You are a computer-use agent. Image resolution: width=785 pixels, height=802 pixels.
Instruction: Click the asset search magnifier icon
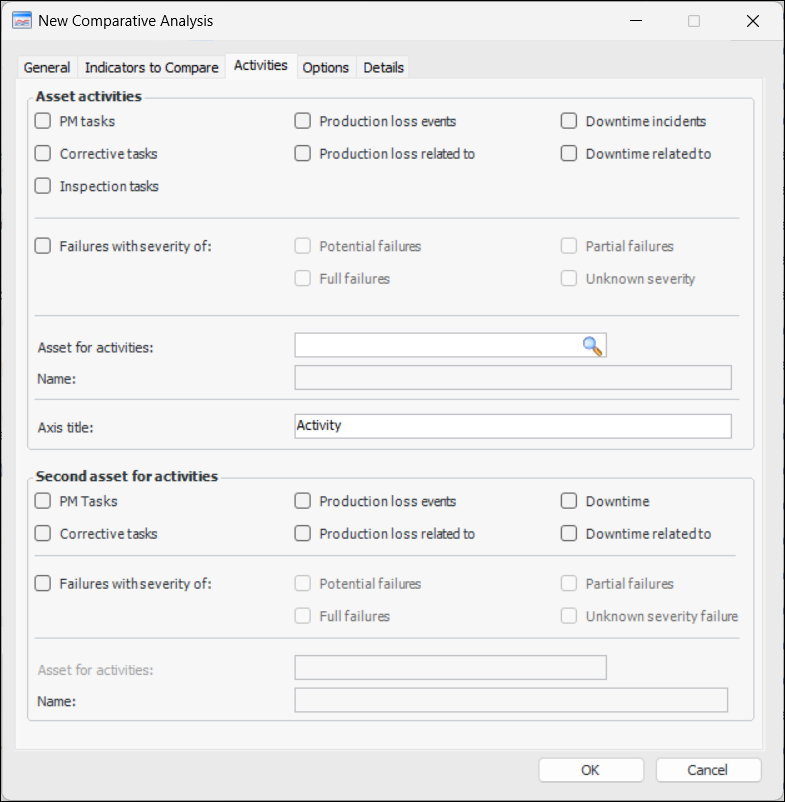pyautogui.click(x=593, y=346)
